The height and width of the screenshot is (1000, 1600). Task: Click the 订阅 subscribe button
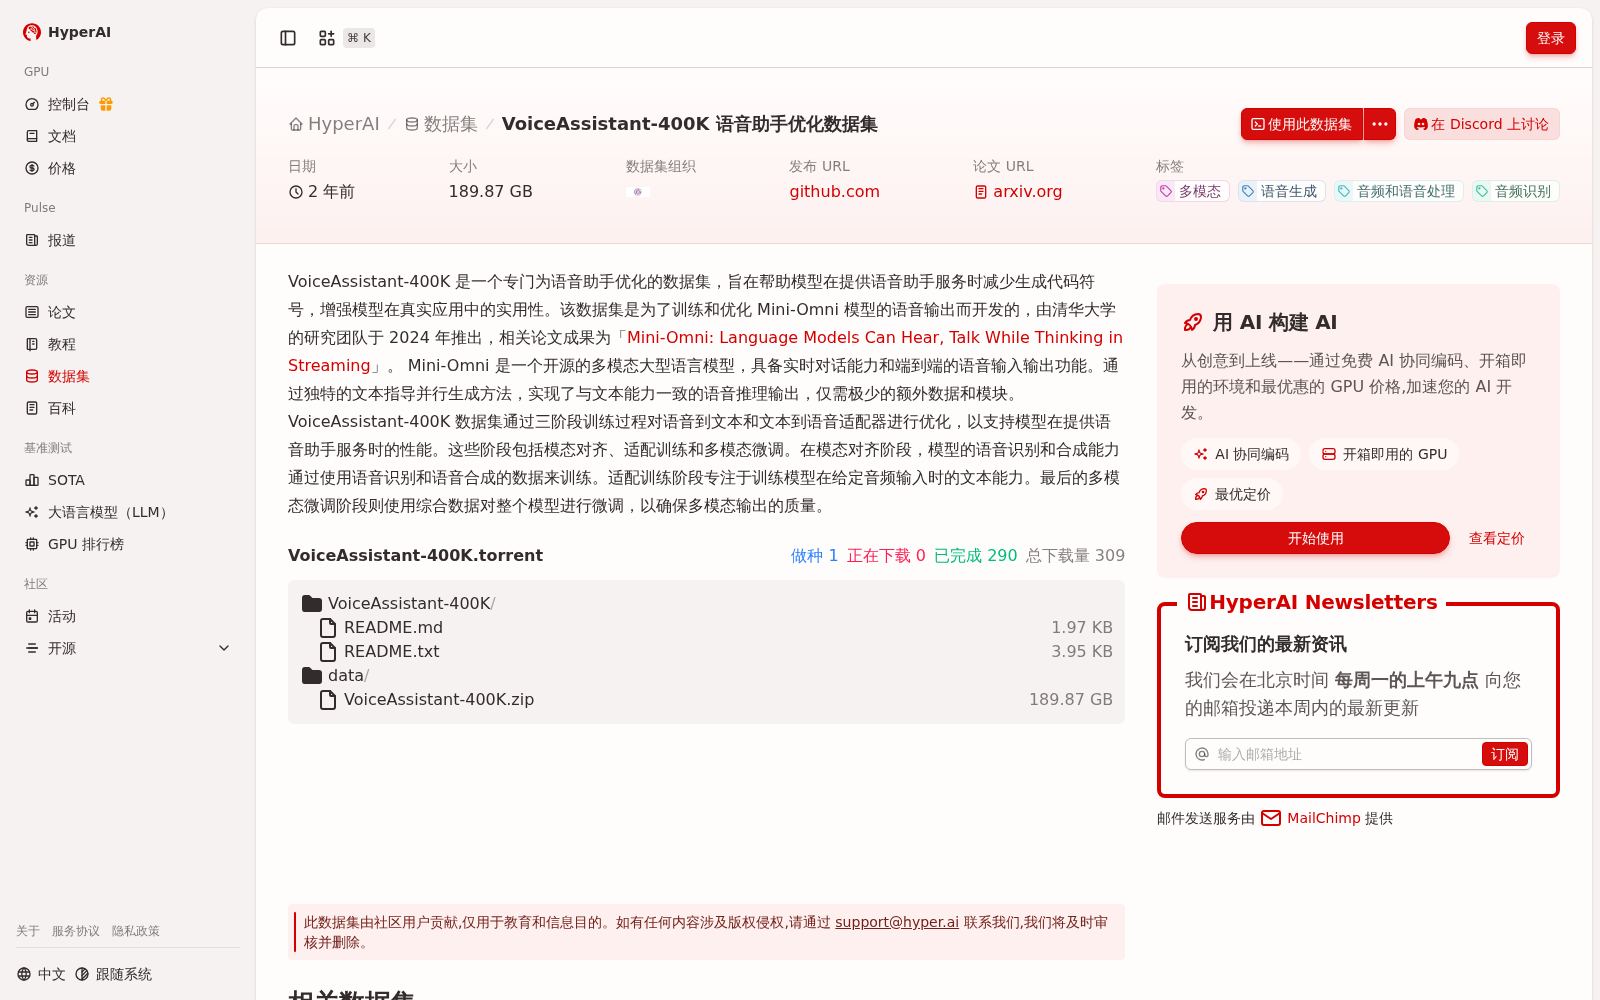click(1504, 754)
